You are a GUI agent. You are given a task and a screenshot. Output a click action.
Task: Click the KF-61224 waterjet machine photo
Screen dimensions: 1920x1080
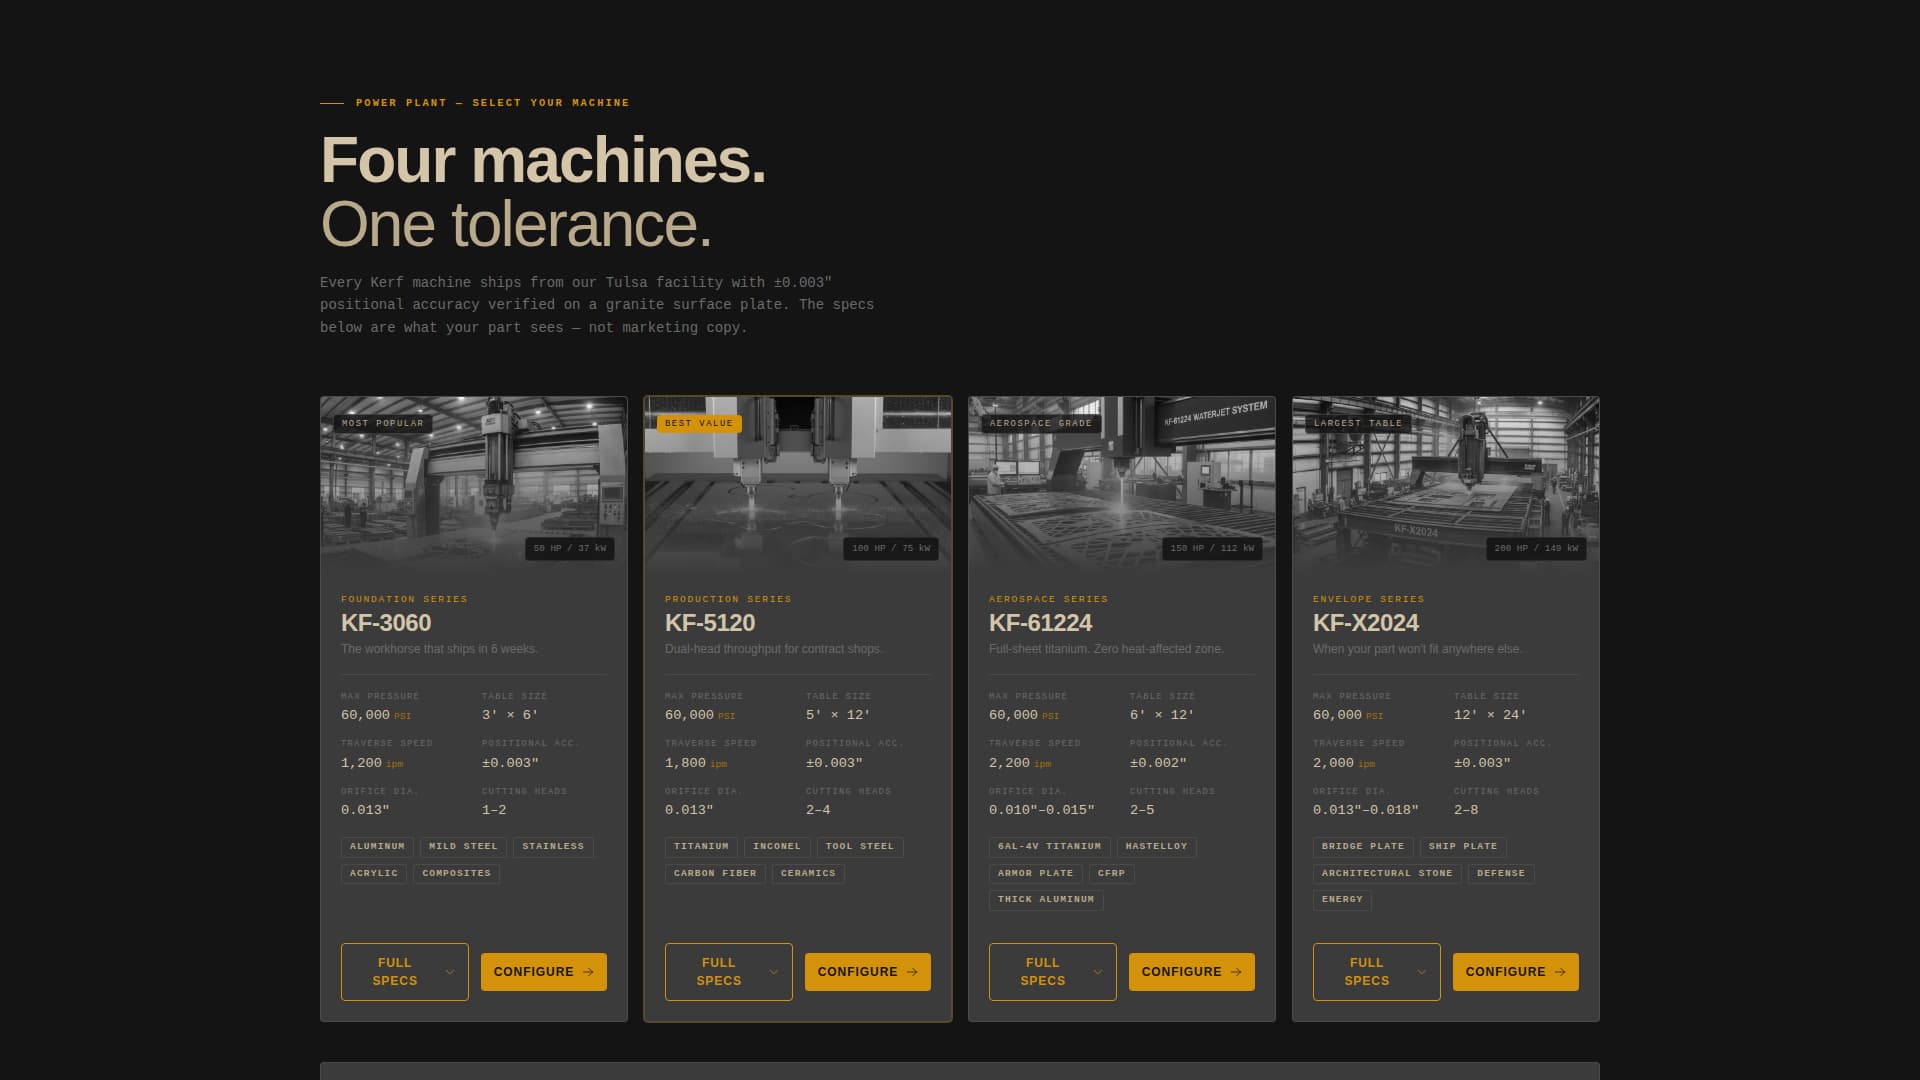click(x=1121, y=480)
